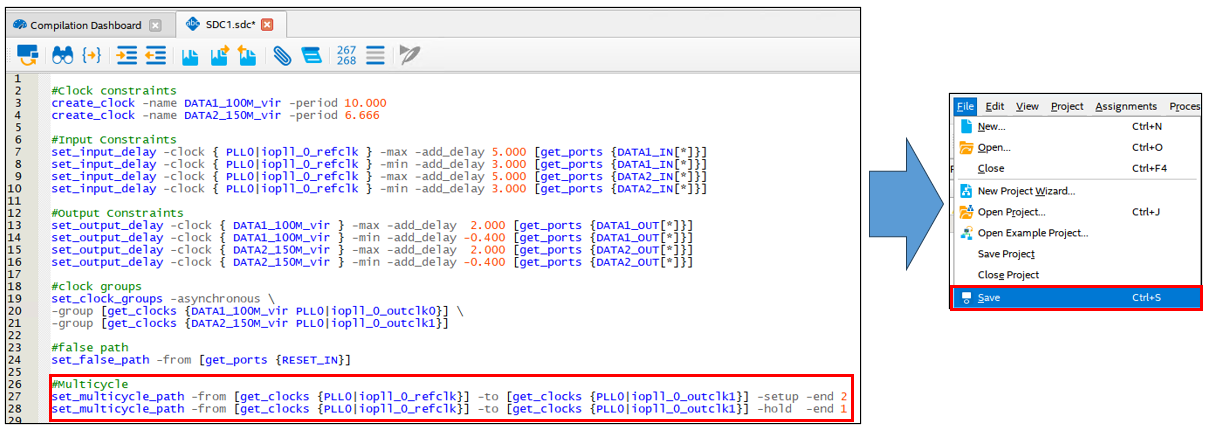
Task: Select Open Example Project menu item
Action: click(1032, 233)
